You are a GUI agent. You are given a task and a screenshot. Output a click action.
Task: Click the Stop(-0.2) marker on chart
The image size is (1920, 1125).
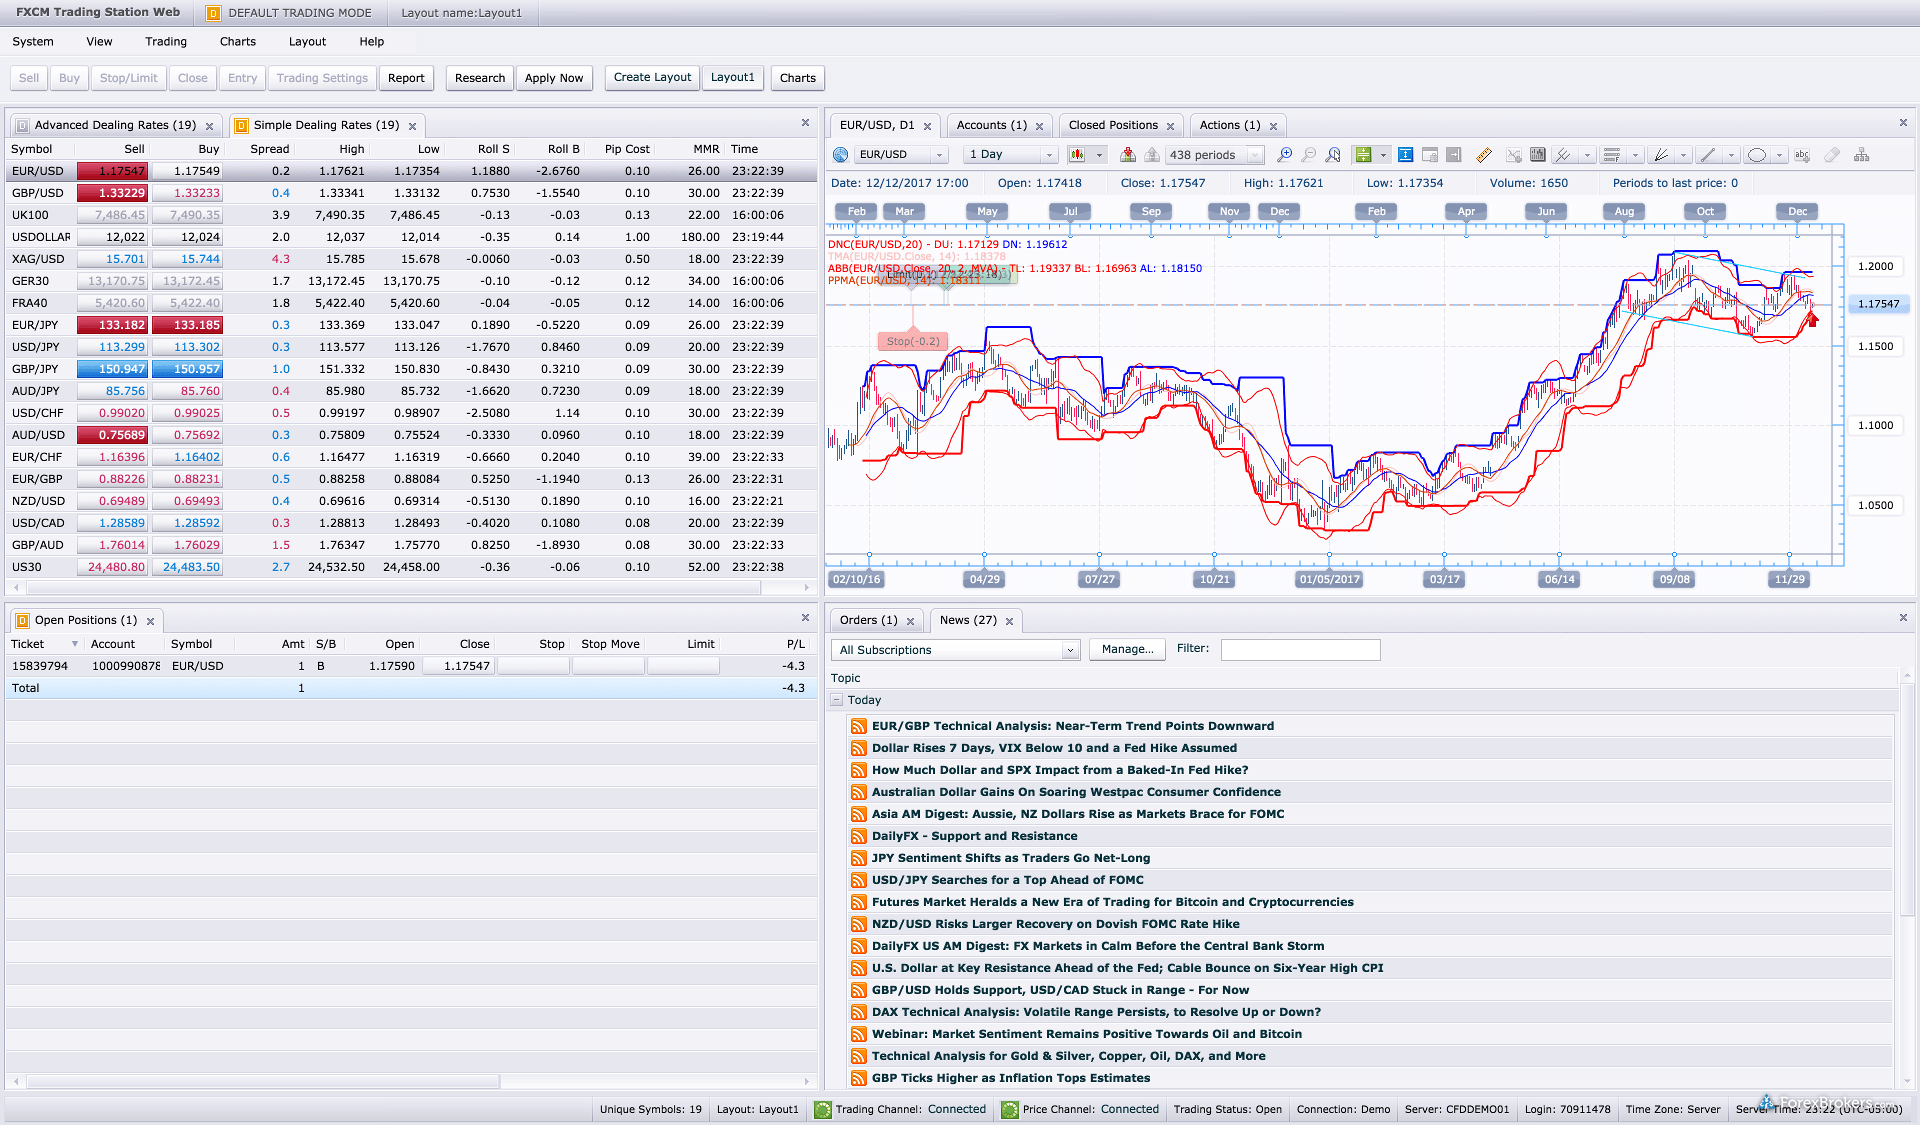coord(913,341)
